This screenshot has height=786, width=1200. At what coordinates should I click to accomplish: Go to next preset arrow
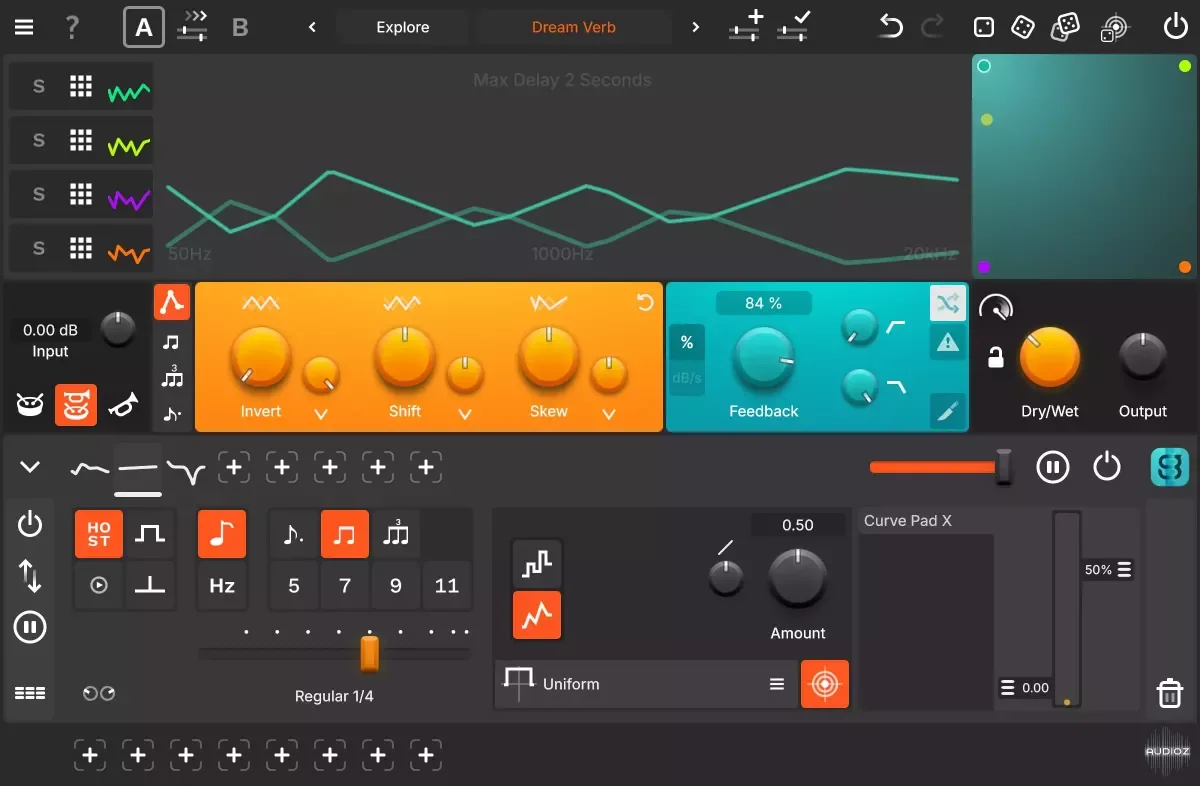pyautogui.click(x=696, y=27)
